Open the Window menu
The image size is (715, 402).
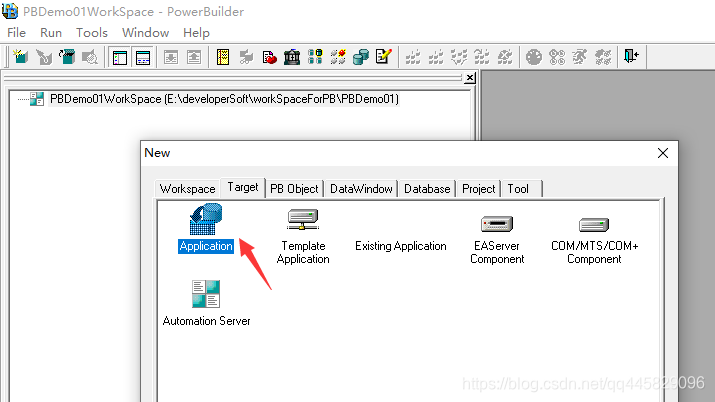[x=145, y=33]
